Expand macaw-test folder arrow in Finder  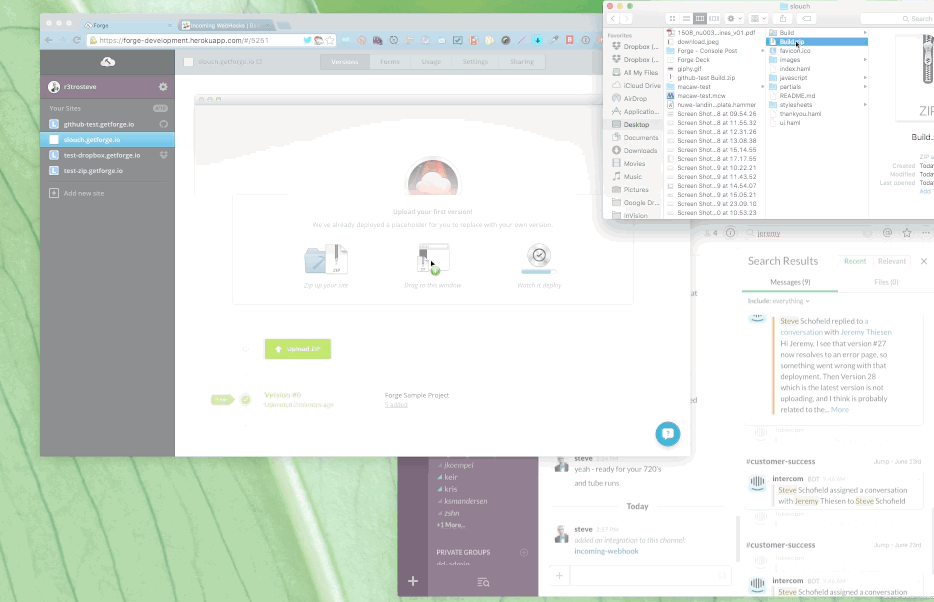762,86
